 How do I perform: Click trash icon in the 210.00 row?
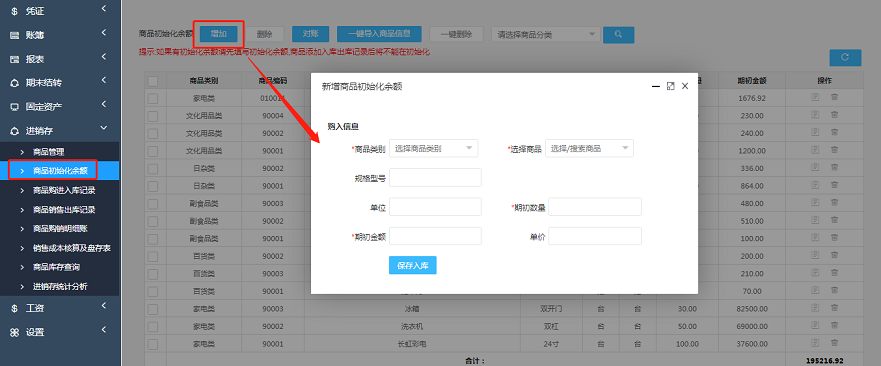pyautogui.click(x=834, y=273)
